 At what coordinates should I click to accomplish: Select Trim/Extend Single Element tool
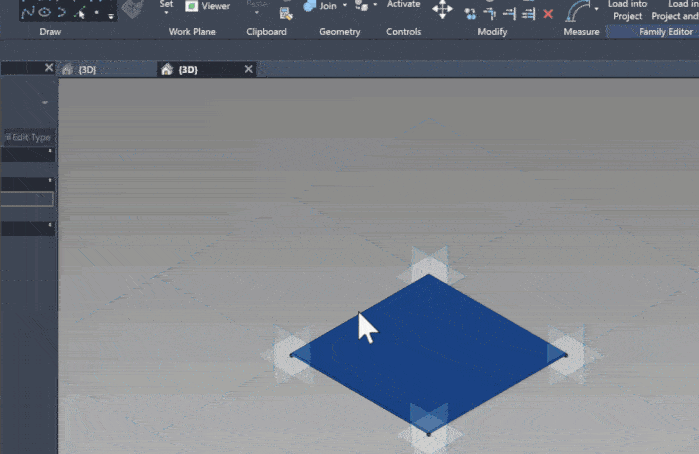[509, 14]
